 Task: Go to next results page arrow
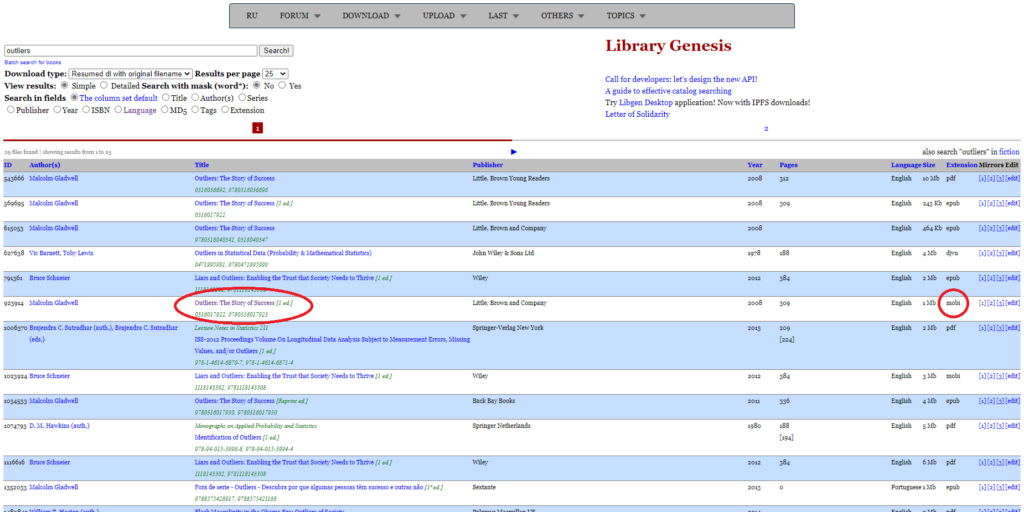click(514, 152)
